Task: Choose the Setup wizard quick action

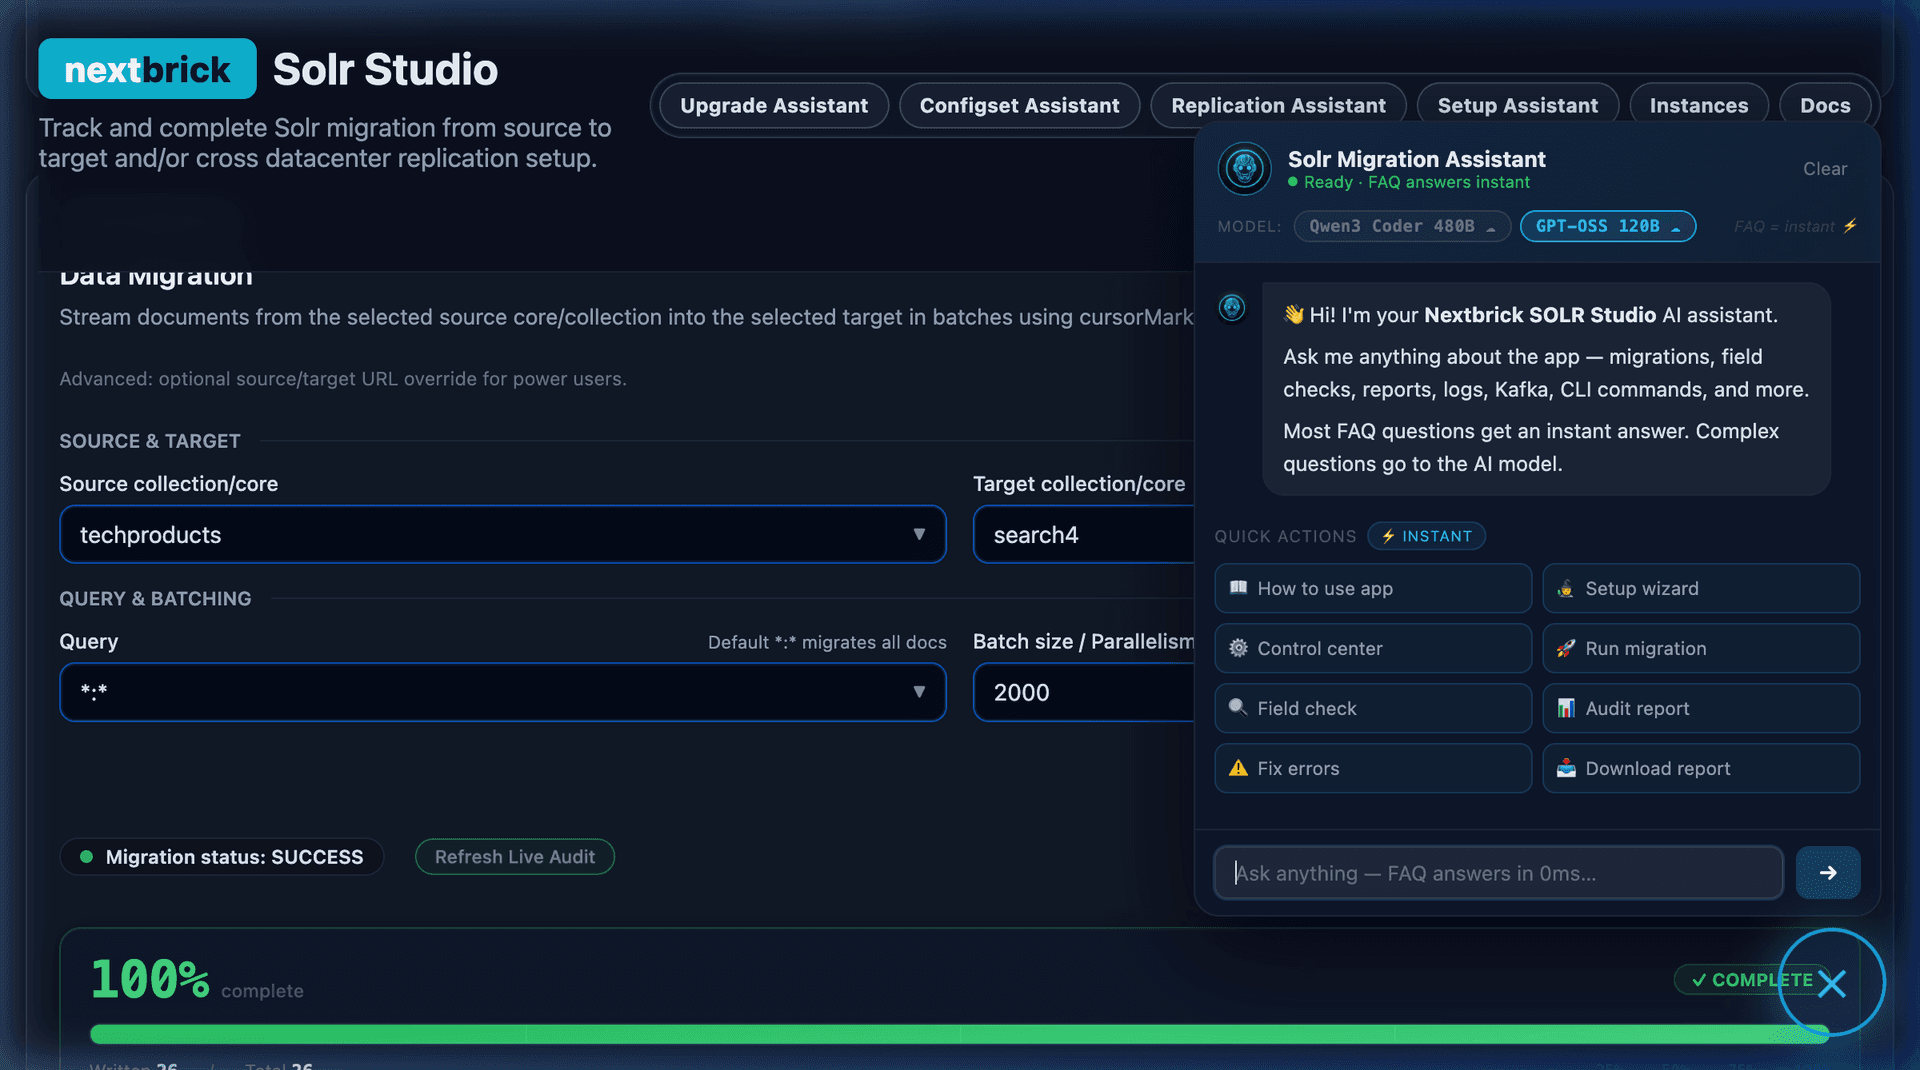Action: 1701,588
